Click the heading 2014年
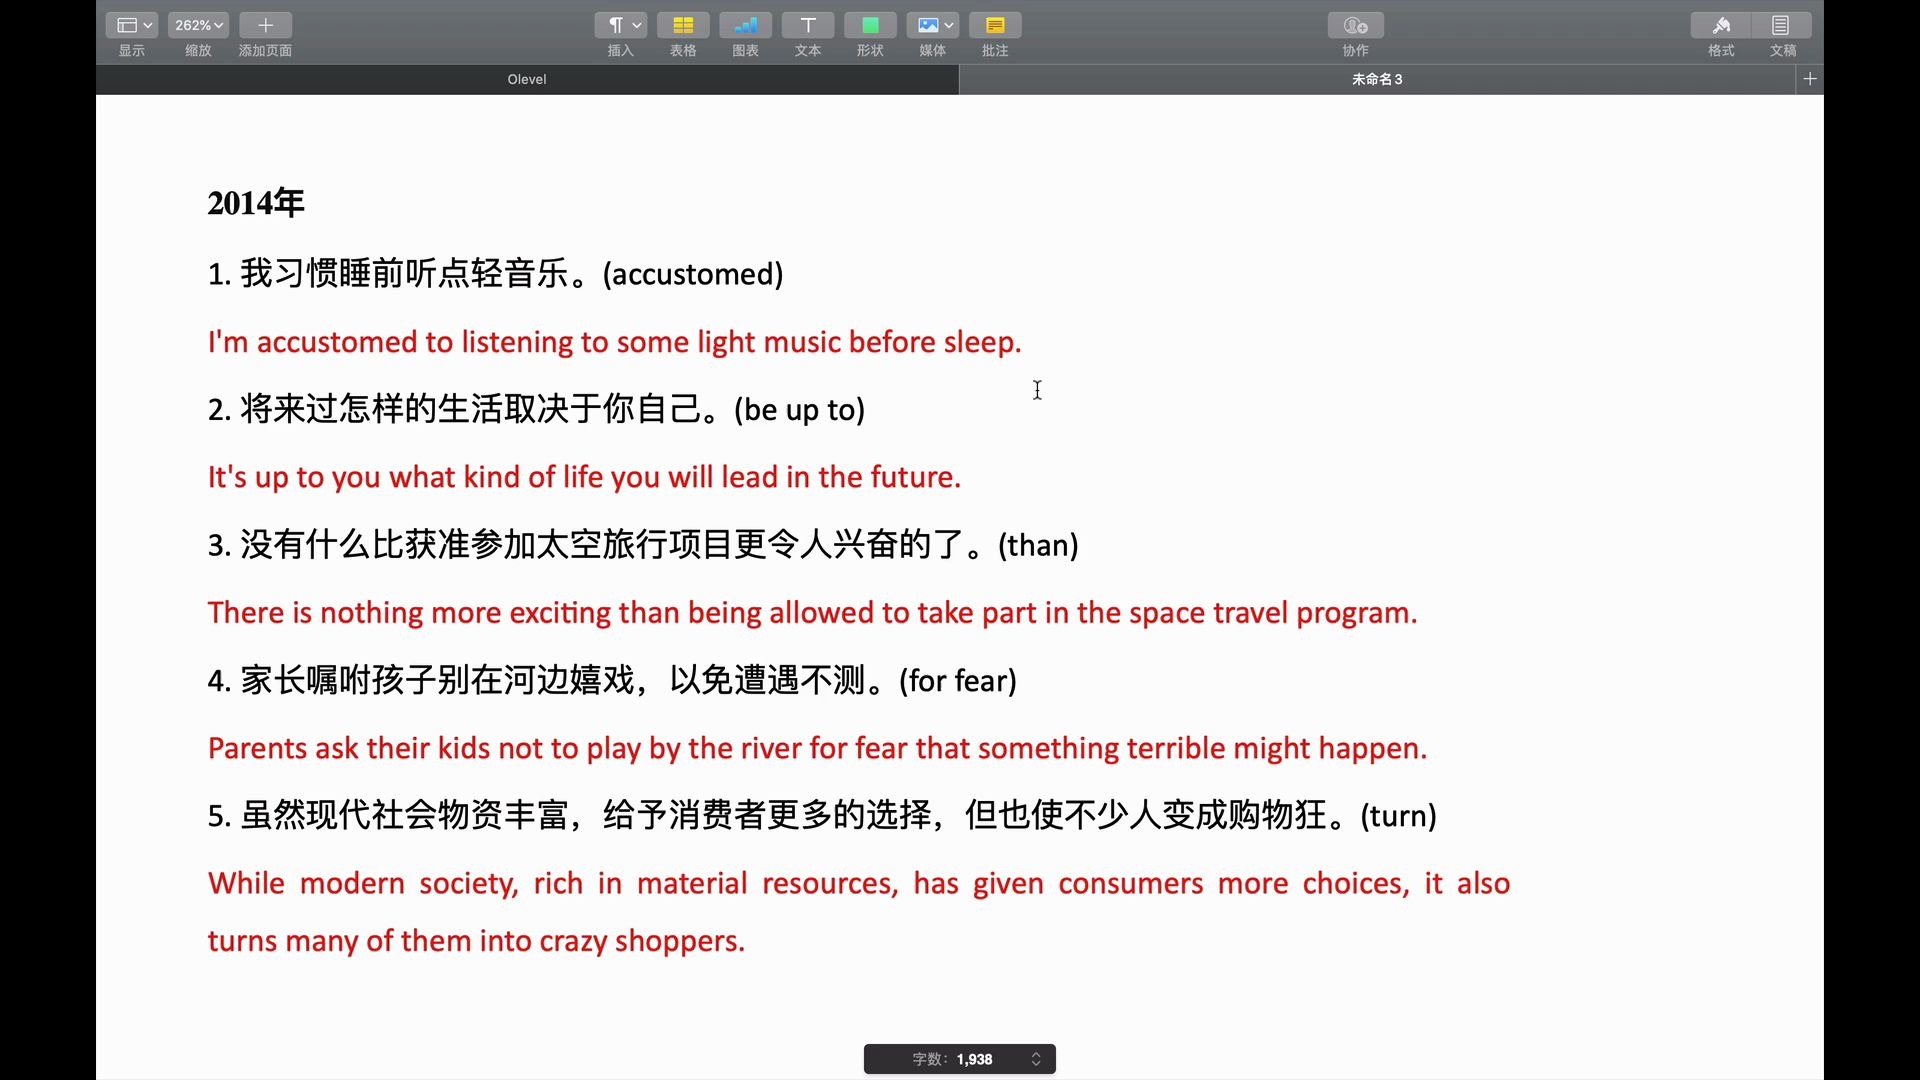1920x1080 pixels. (x=256, y=203)
